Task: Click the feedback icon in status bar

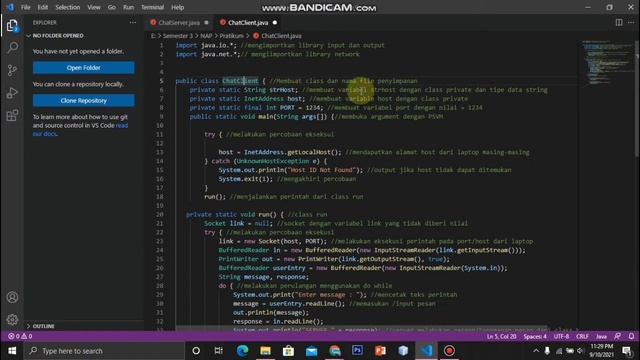Action: pos(618,336)
